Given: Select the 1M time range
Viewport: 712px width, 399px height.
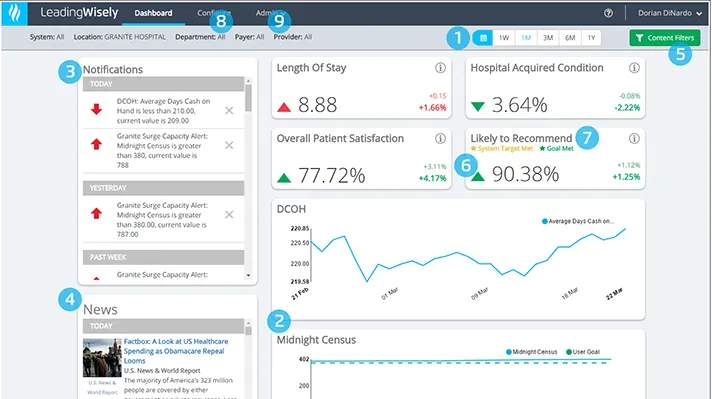Looking at the screenshot, I should coord(526,38).
